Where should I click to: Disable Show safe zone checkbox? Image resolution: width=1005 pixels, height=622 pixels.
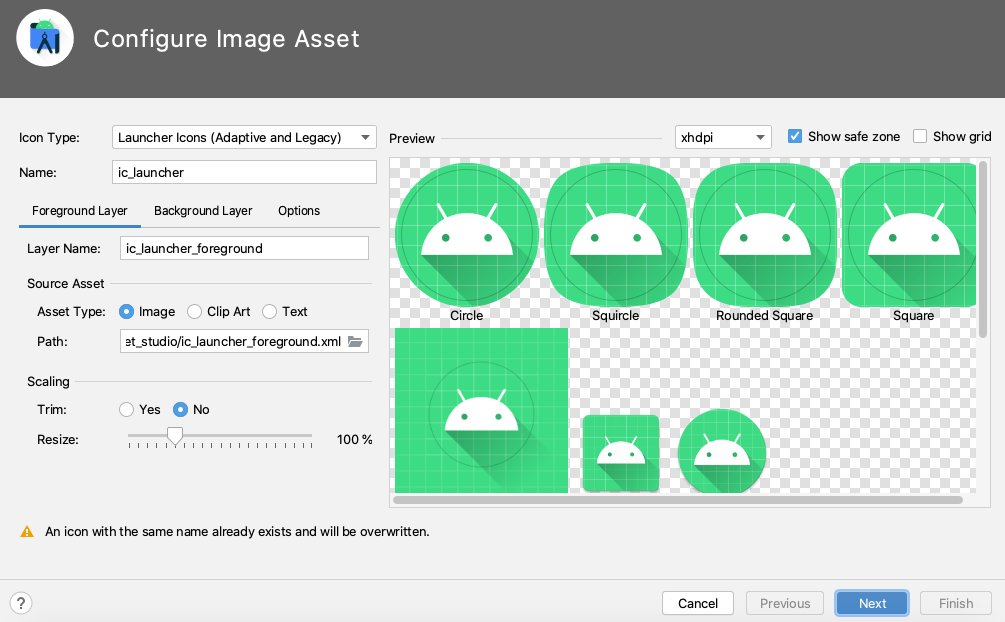tap(795, 136)
